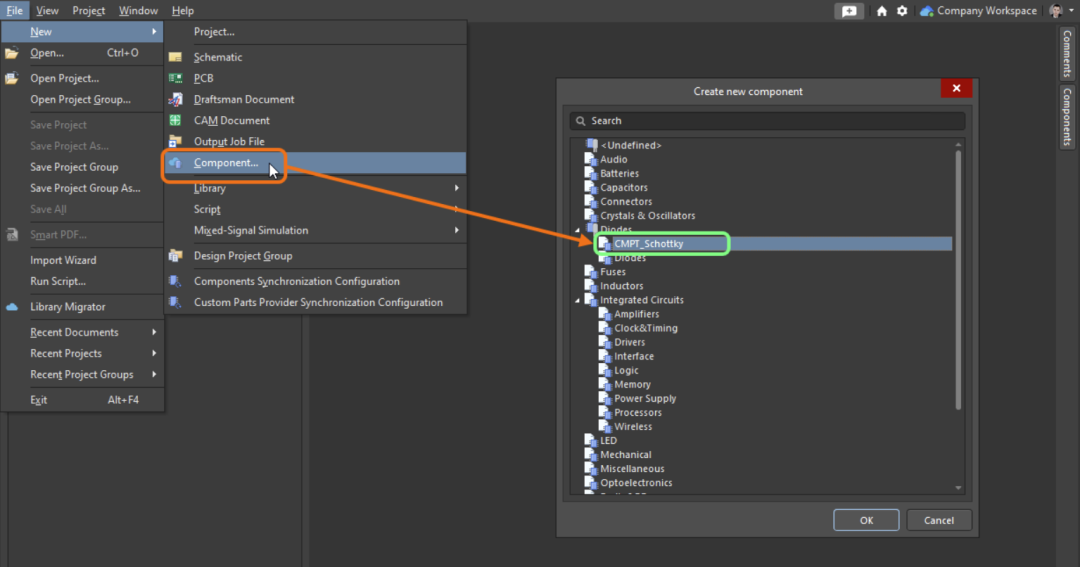Open the Help menu

pyautogui.click(x=183, y=11)
